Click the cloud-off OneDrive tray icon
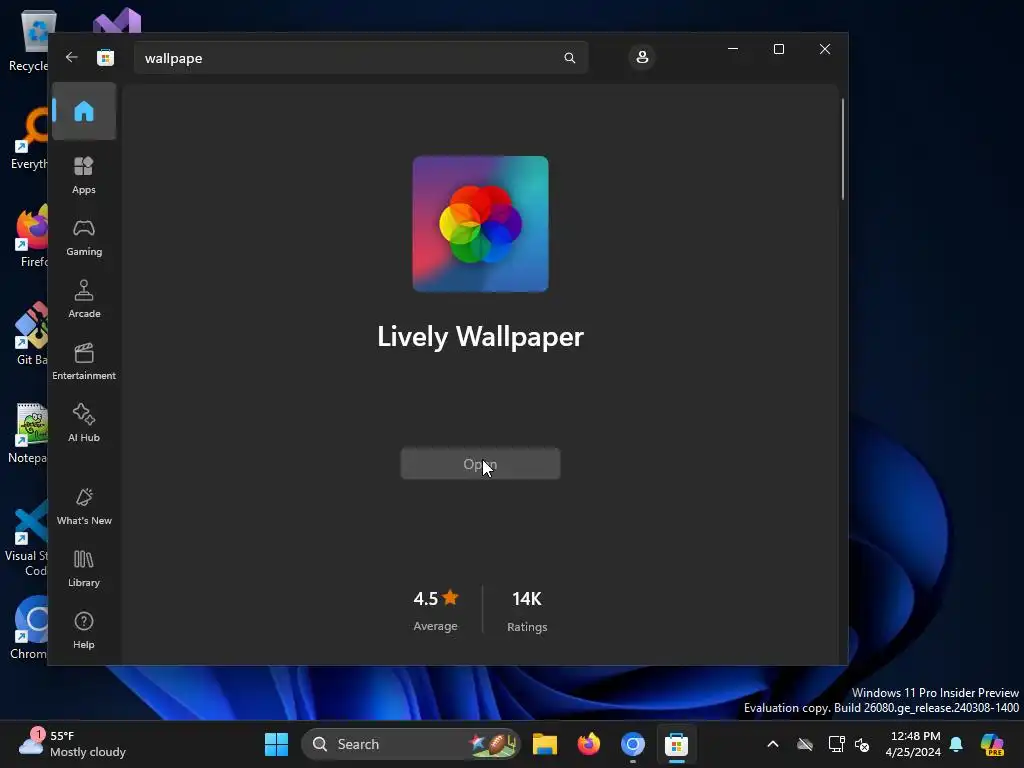 pyautogui.click(x=805, y=744)
